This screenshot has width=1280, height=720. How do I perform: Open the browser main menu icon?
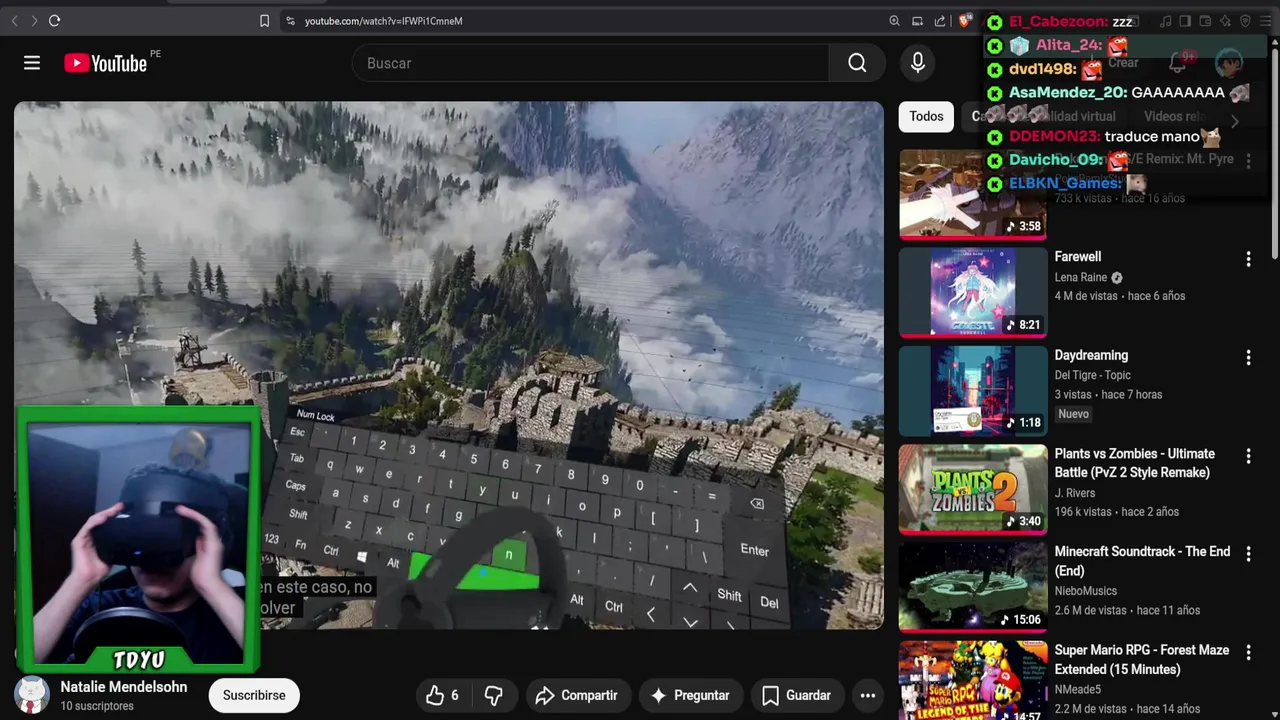1266,21
